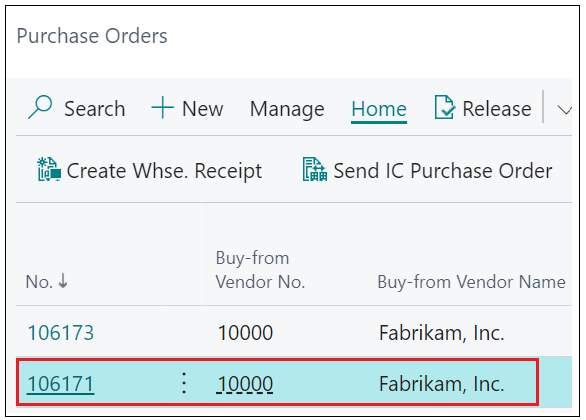The image size is (586, 420).
Task: Open purchase order 106173
Action: tap(61, 333)
